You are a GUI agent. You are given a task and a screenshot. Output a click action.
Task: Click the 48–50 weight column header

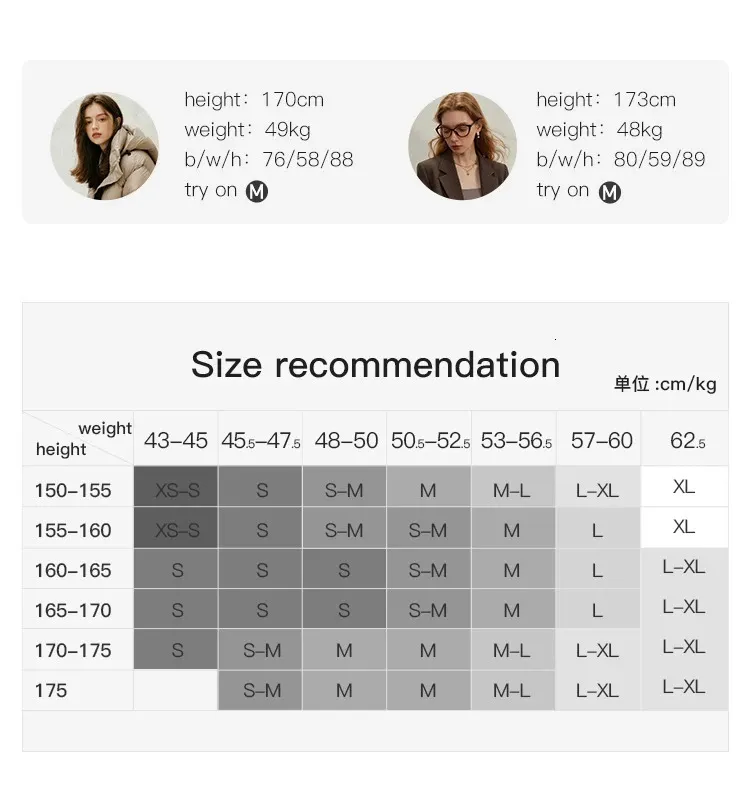point(346,440)
